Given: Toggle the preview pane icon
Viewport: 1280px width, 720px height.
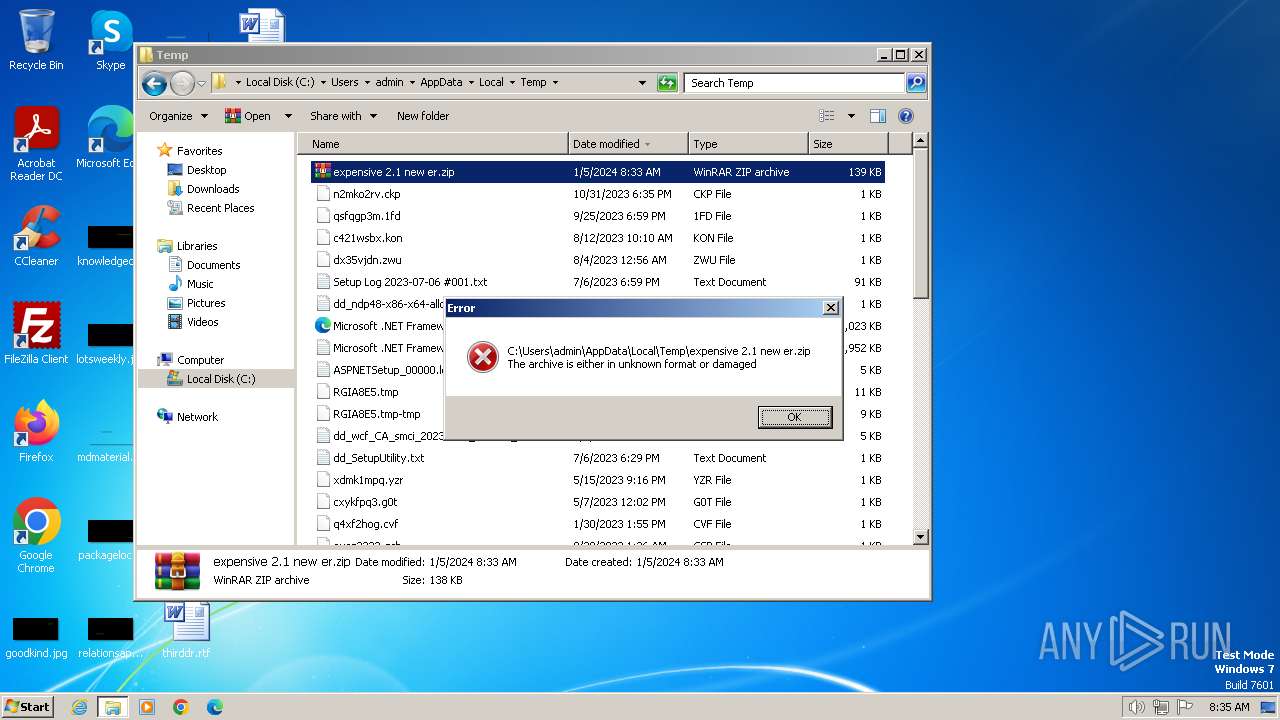Looking at the screenshot, I should (x=877, y=116).
